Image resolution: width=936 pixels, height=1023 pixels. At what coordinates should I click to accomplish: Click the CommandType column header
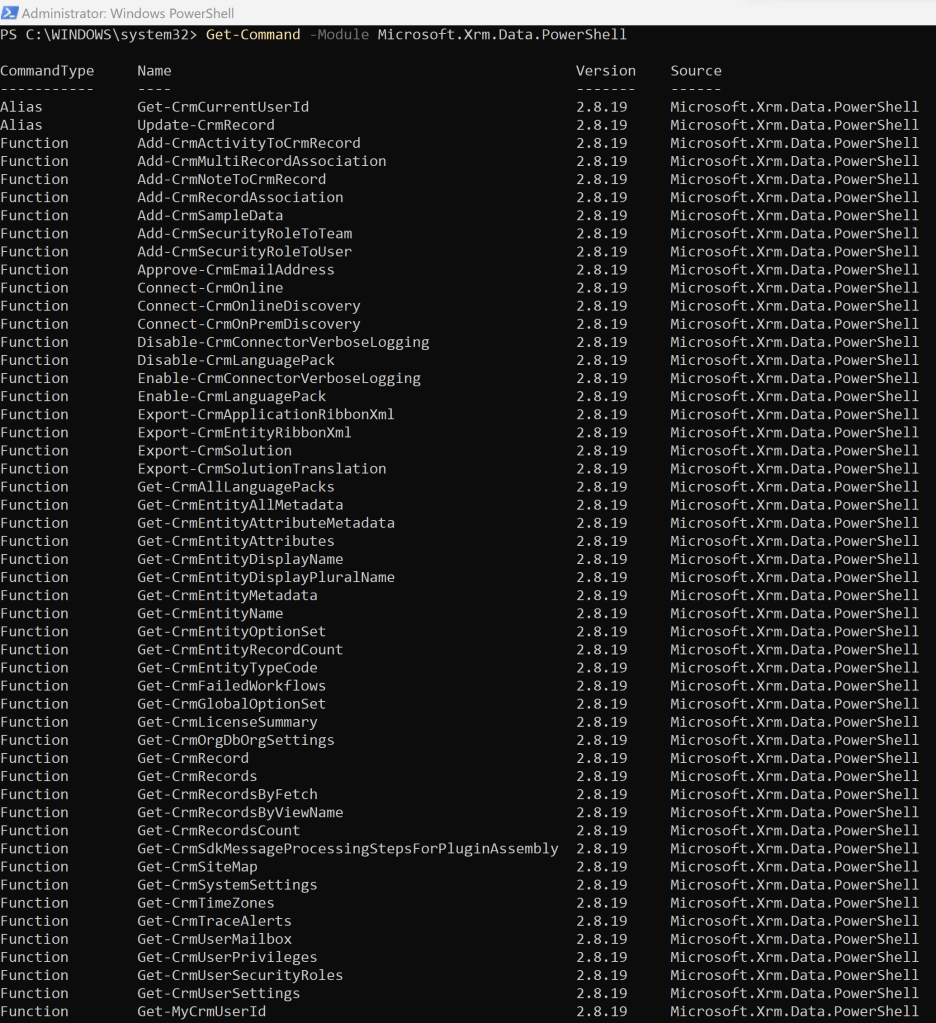coord(47,71)
